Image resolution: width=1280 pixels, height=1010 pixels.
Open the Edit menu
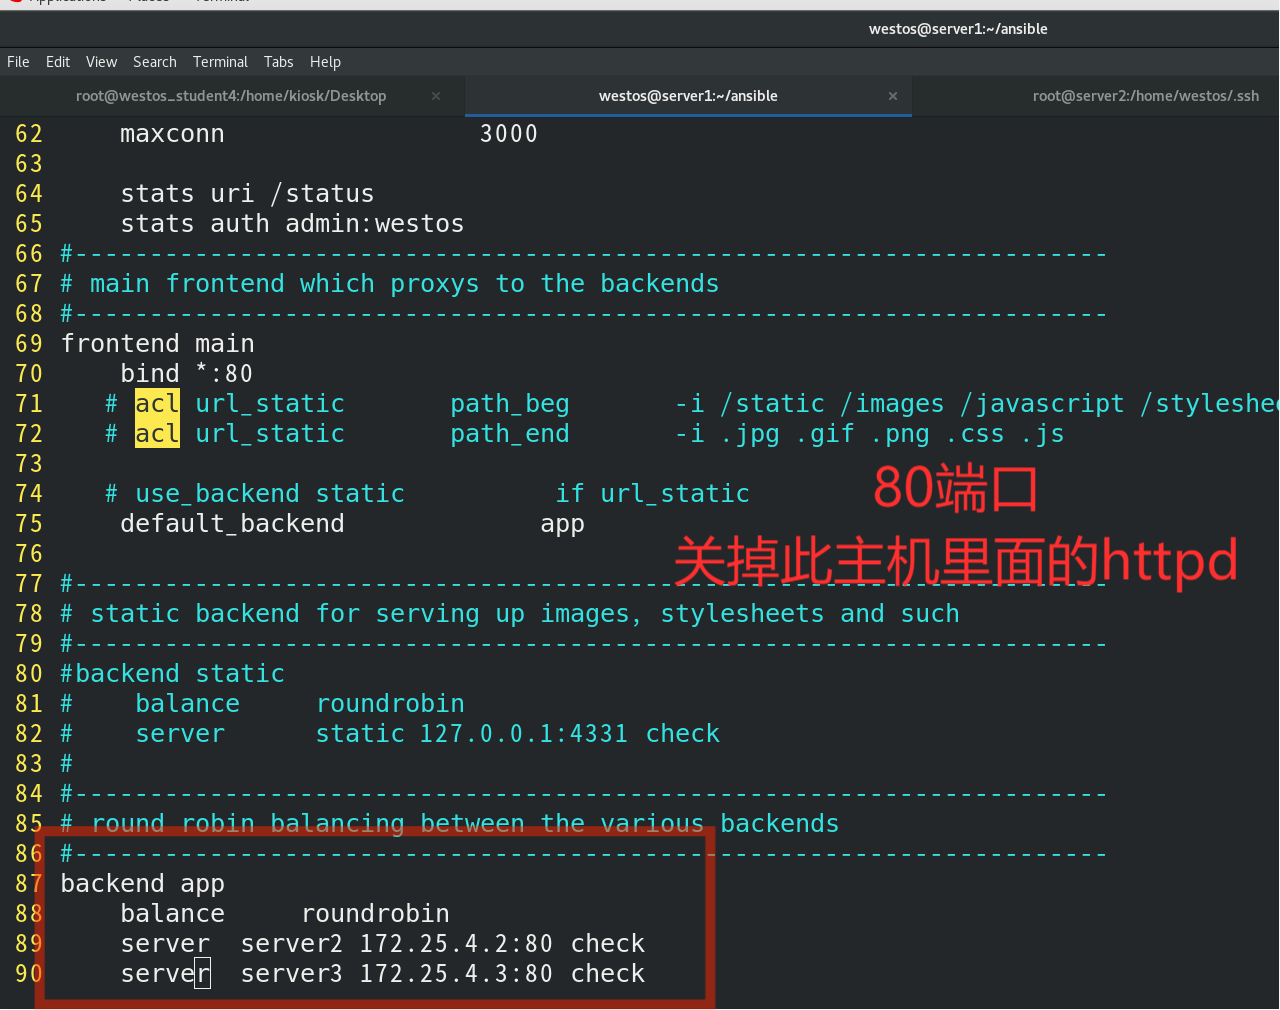(x=58, y=62)
